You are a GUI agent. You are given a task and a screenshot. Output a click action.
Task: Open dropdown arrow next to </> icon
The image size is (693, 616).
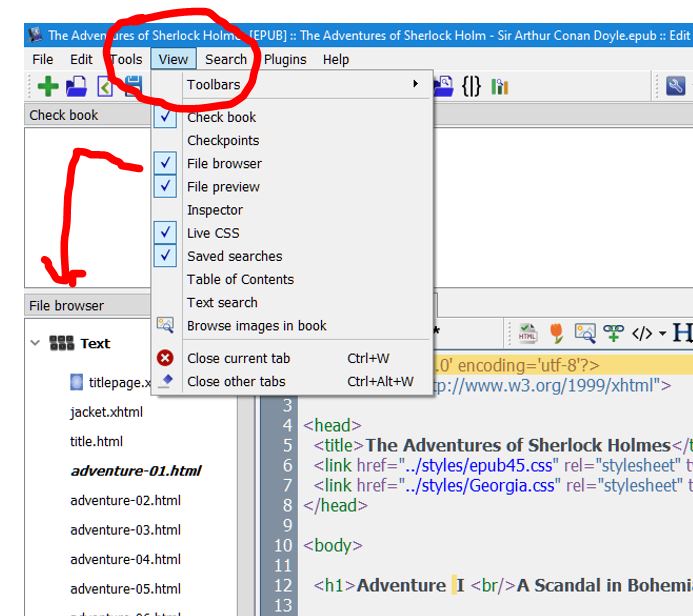tap(662, 334)
